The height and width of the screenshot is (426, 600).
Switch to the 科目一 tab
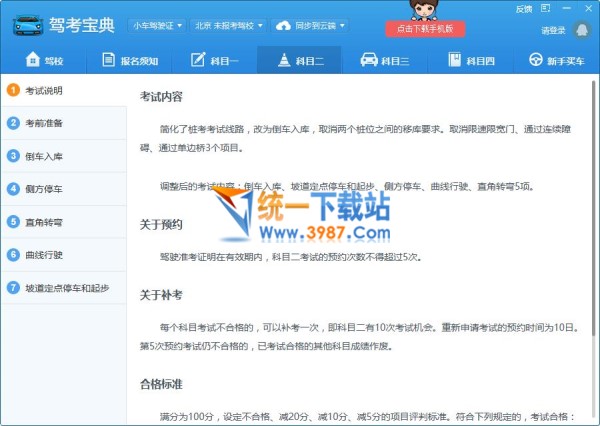(214, 60)
